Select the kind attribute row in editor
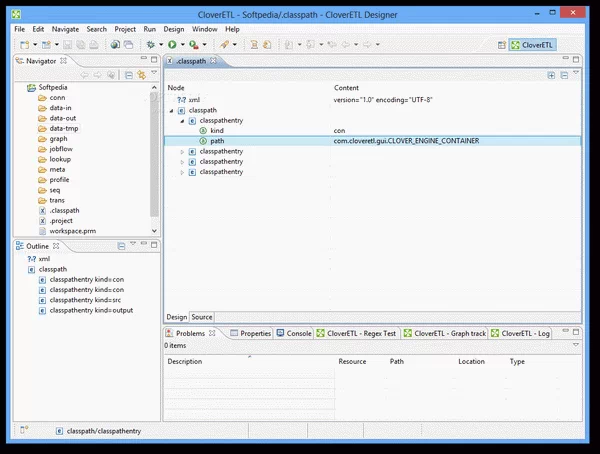 [x=372, y=131]
